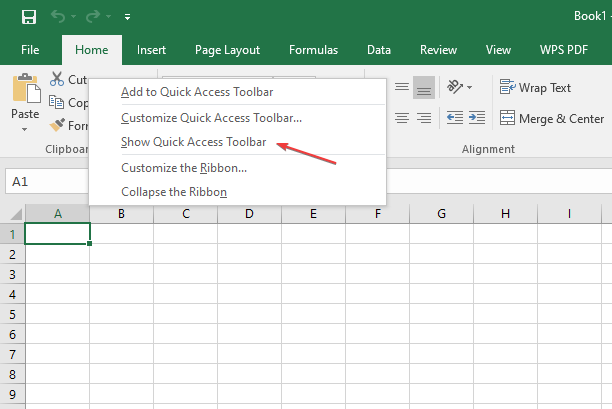612x409 pixels.
Task: Select row 1 header
Action: coord(12,234)
